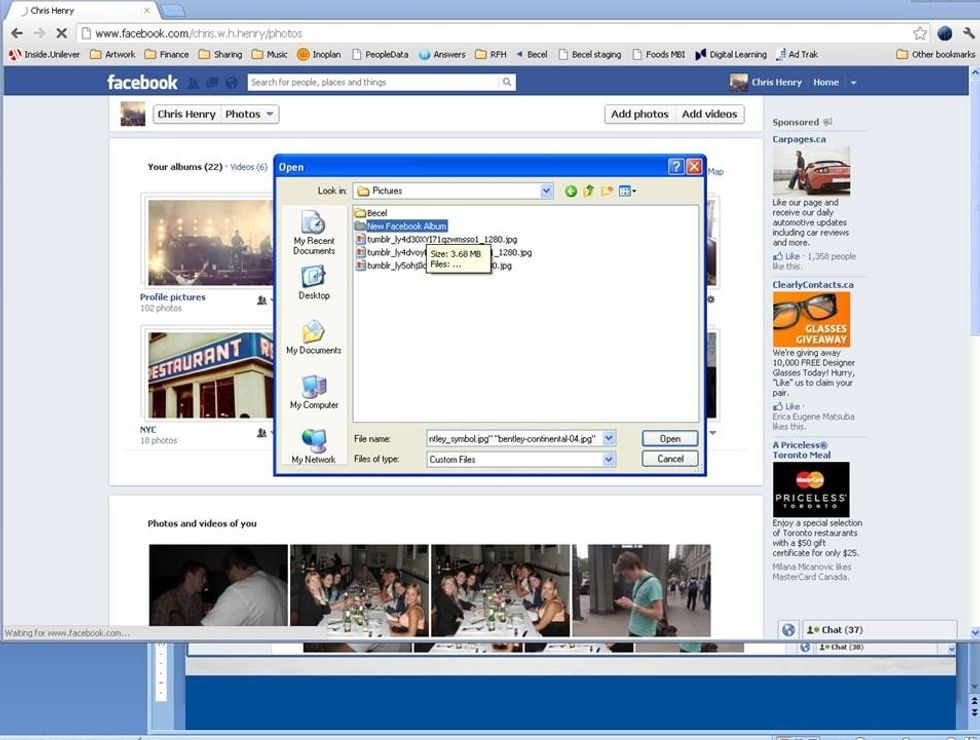Open NYC album link
Image resolution: width=980 pixels, height=740 pixels.
[148, 430]
